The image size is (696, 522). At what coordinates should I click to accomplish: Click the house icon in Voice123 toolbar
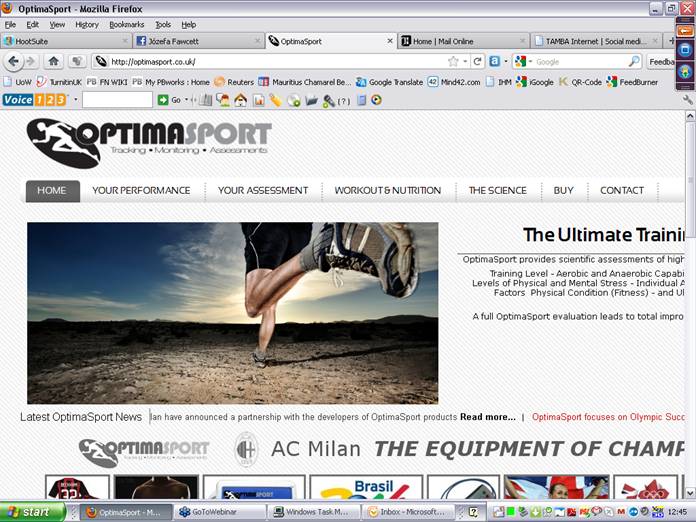click(x=241, y=100)
